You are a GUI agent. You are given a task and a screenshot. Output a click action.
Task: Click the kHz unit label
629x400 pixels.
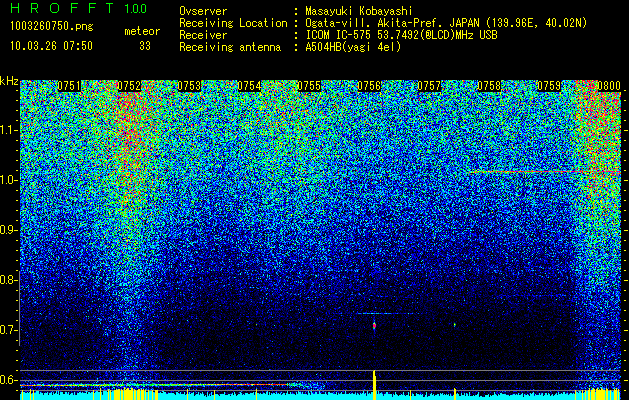click(9, 81)
